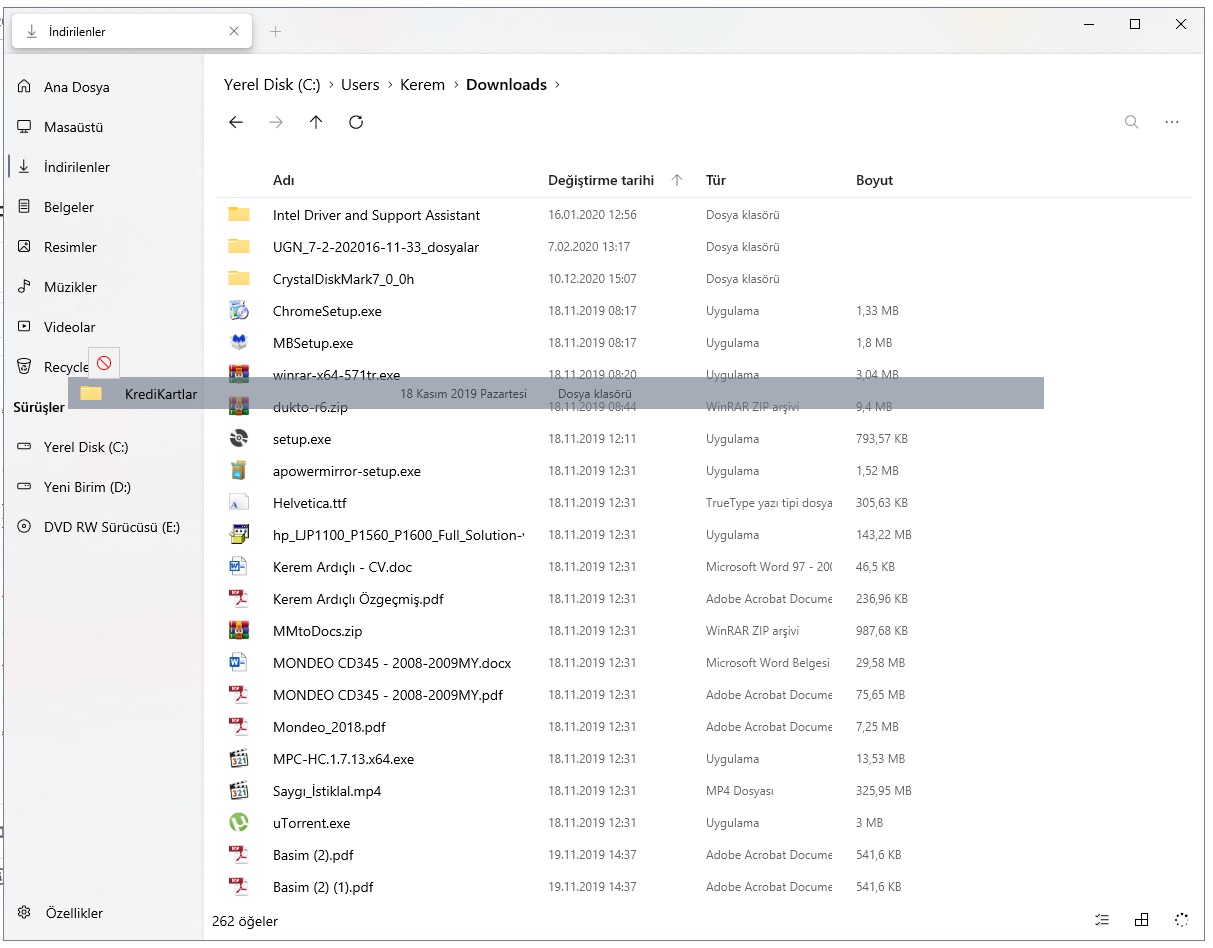Open a new tab with the plus button
Image resolution: width=1213 pixels, height=948 pixels.
tap(275, 30)
